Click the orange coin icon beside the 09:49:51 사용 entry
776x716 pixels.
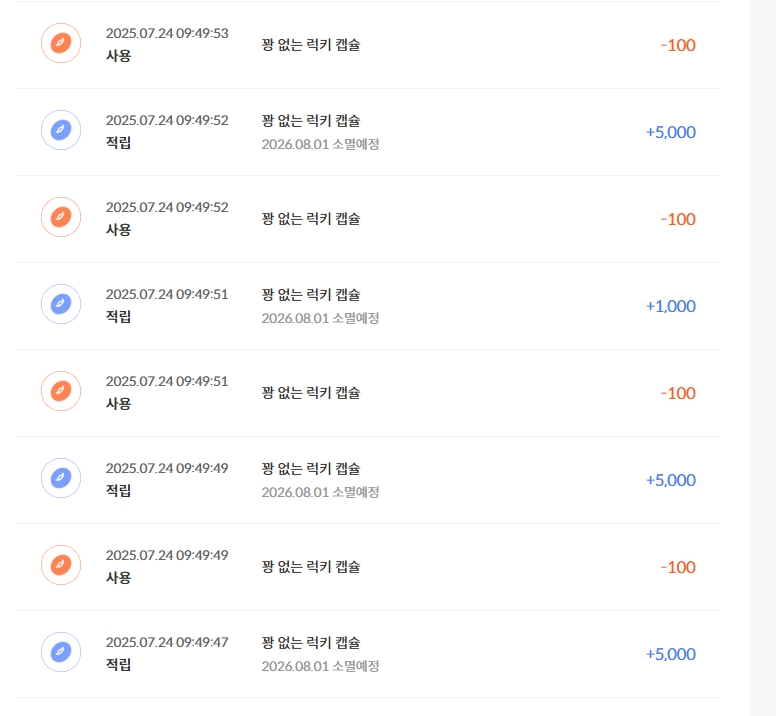click(61, 391)
